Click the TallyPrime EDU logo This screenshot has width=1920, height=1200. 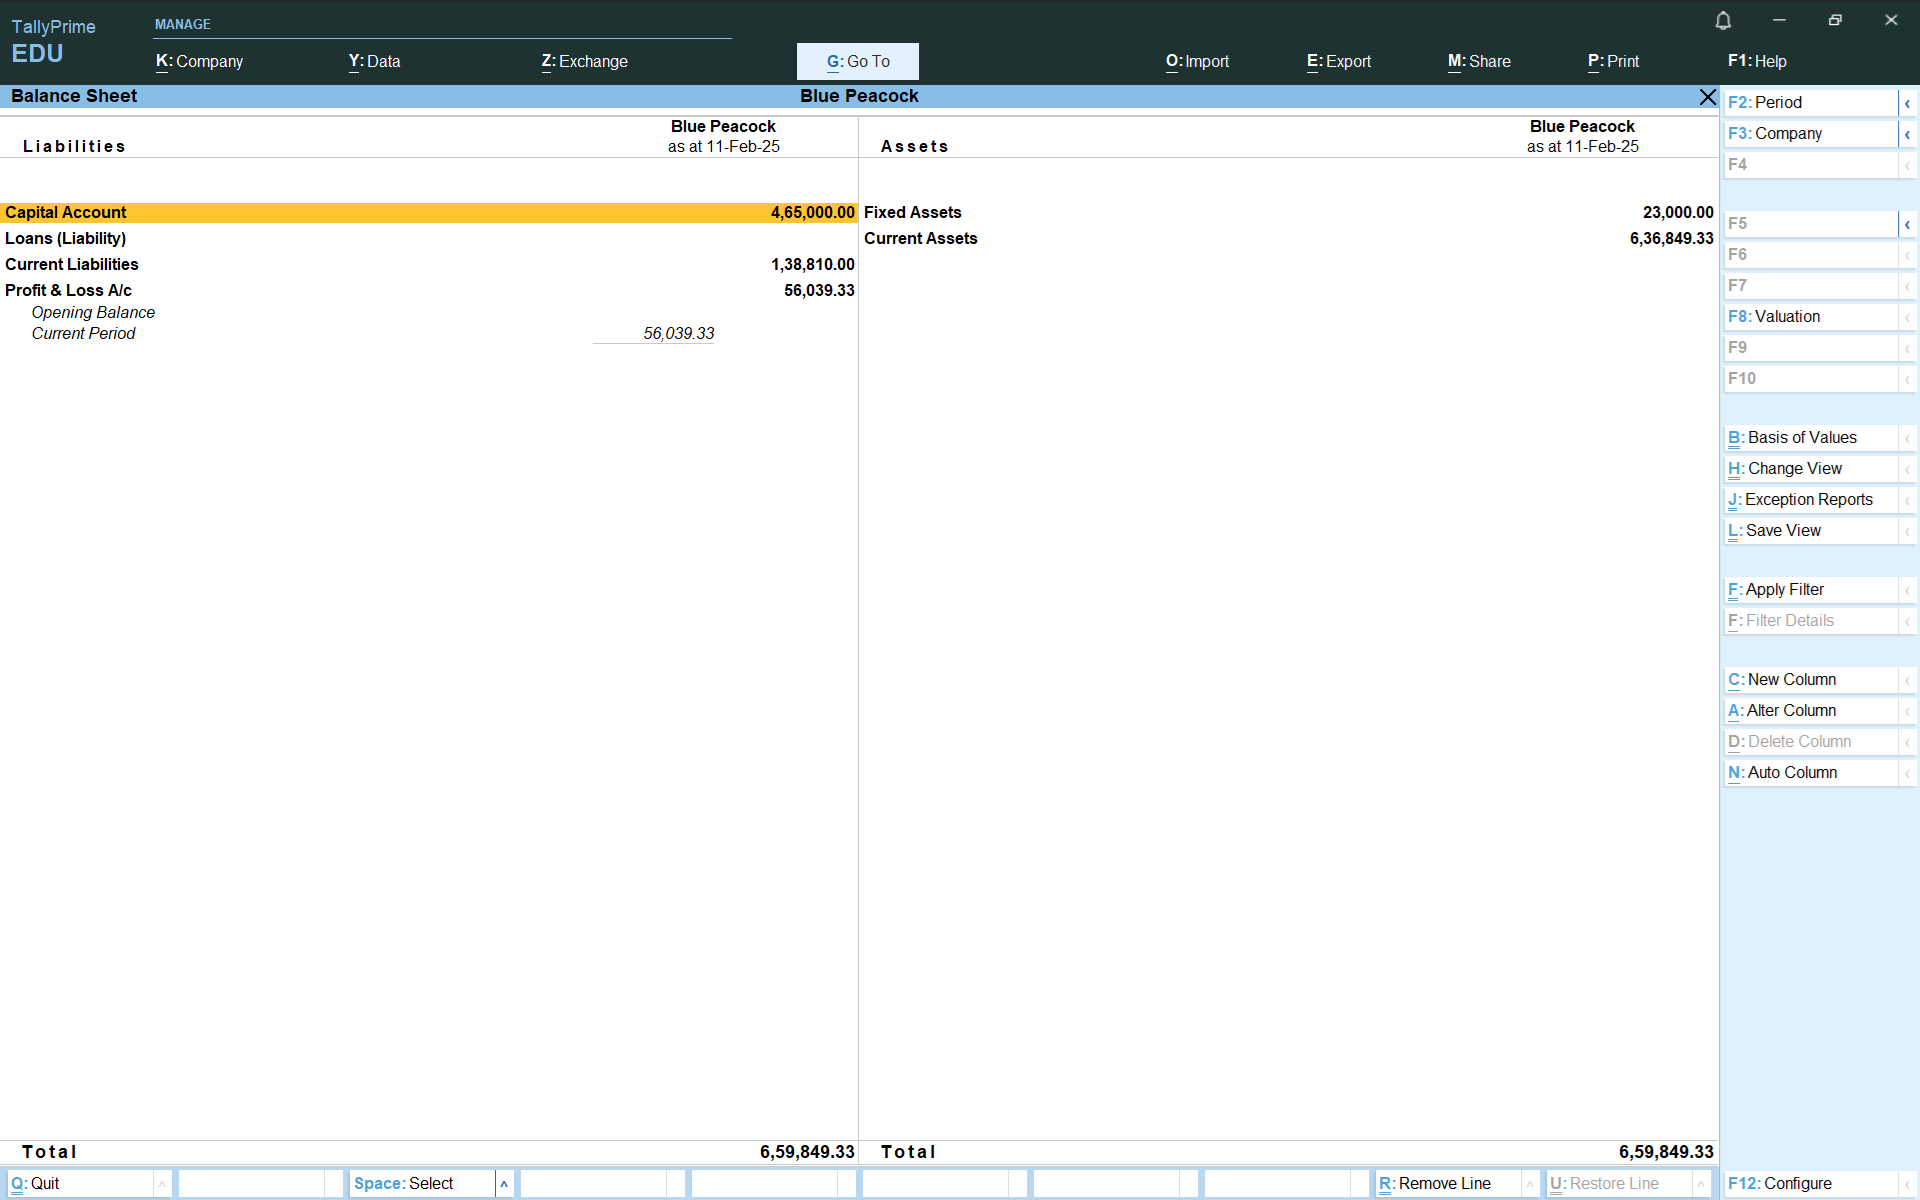(x=53, y=41)
